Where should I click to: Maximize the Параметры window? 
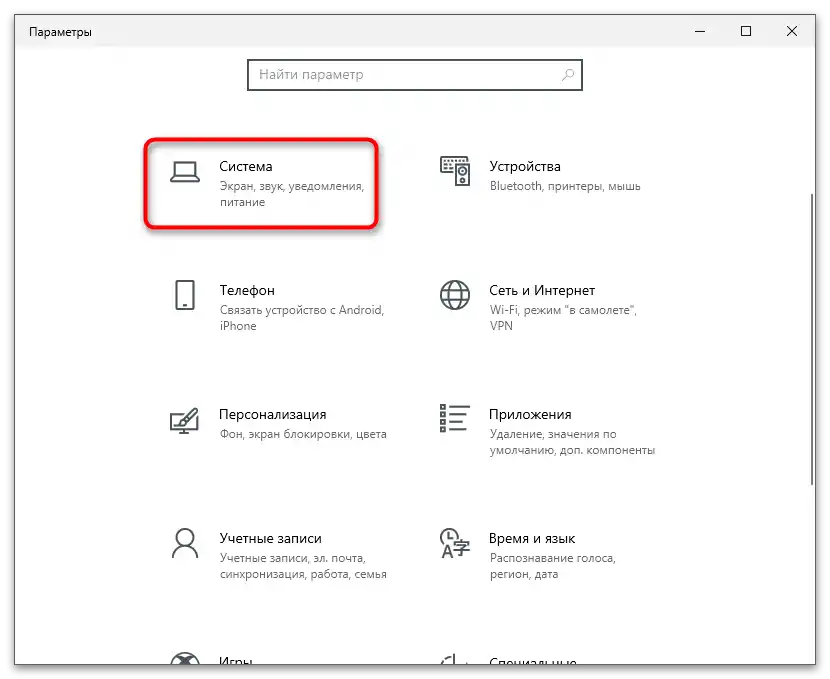tap(746, 31)
